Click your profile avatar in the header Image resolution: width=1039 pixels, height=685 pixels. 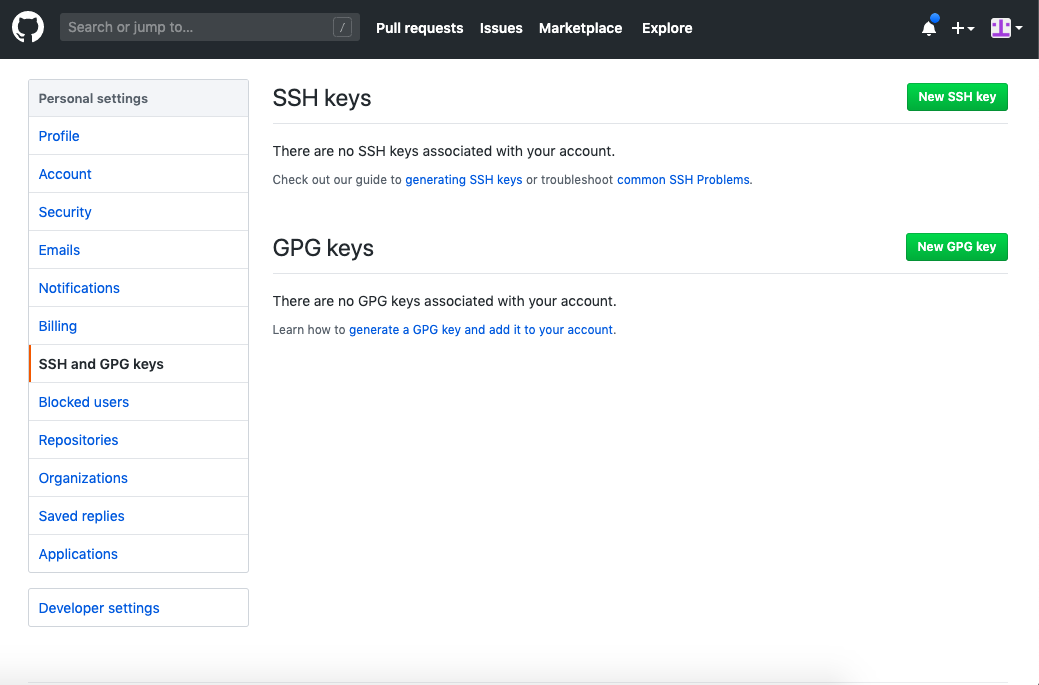tap(999, 27)
